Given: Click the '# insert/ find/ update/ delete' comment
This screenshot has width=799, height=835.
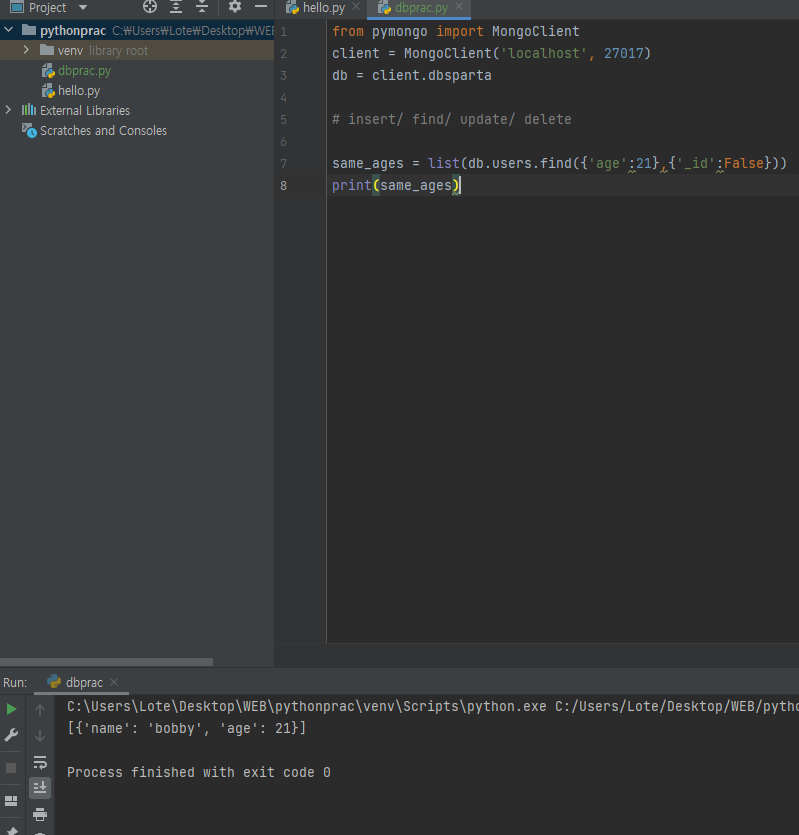Looking at the screenshot, I should (452, 119).
